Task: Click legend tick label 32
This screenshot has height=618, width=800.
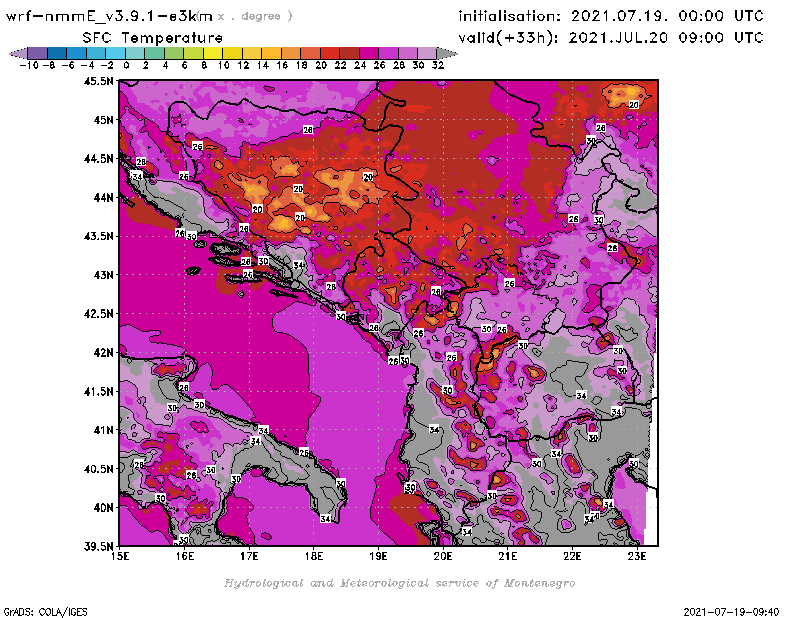Action: tap(438, 65)
